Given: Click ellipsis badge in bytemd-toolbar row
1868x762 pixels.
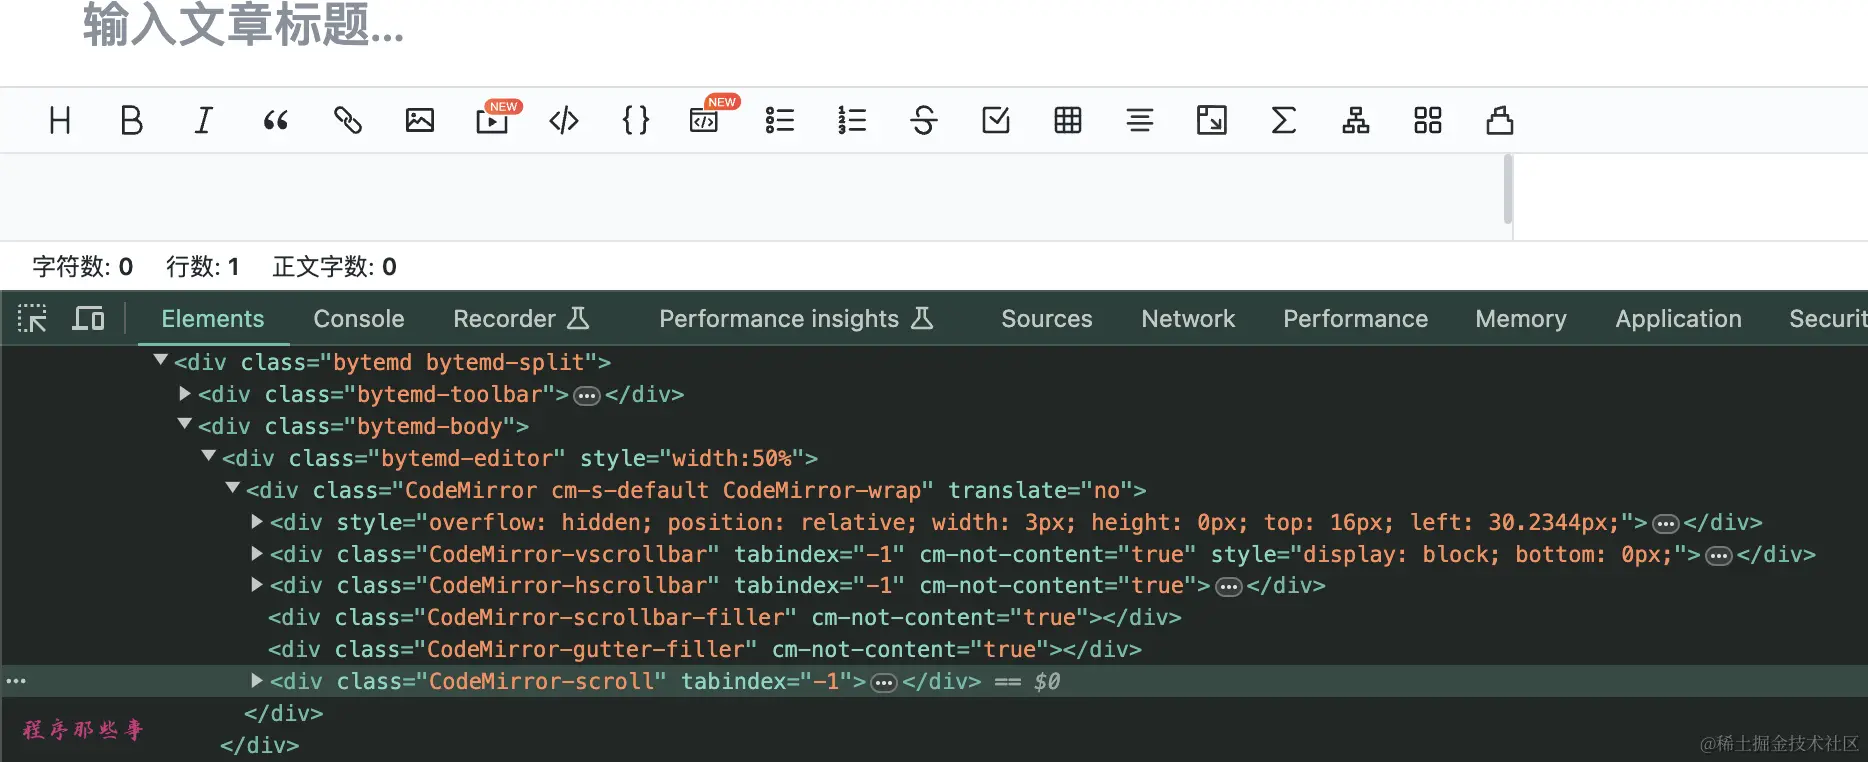Looking at the screenshot, I should coord(587,396).
